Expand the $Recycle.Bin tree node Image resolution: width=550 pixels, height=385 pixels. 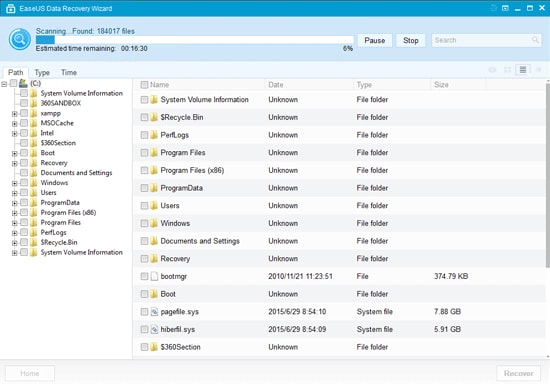[x=15, y=243]
